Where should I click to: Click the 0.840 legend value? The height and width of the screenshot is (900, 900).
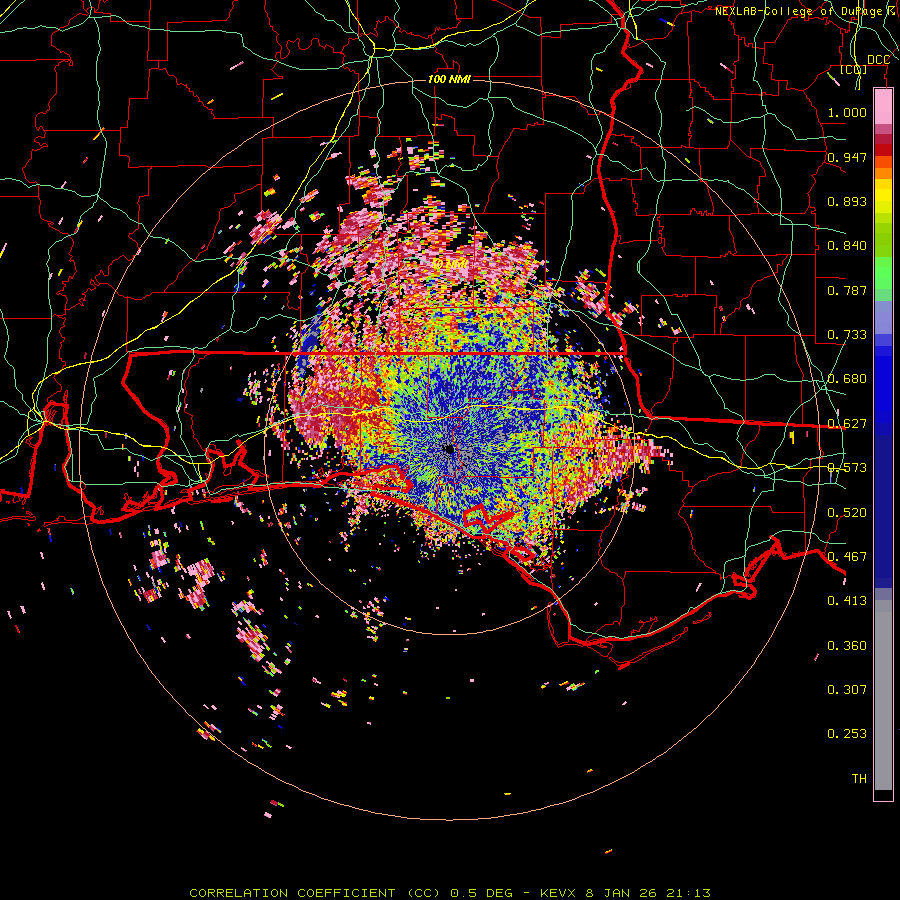(x=847, y=246)
